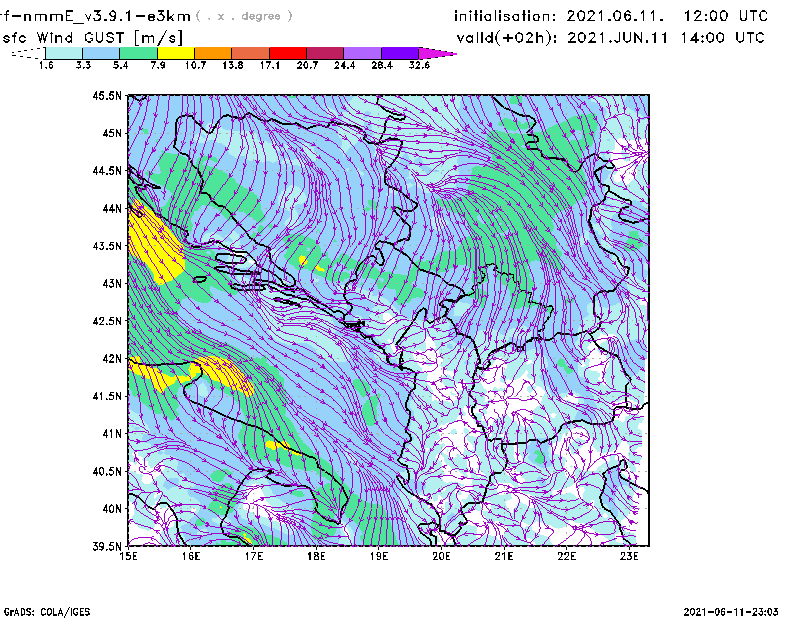This screenshot has height=618, width=800.
Task: Click the dashed white arrow at colorbar start
Action: point(28,53)
